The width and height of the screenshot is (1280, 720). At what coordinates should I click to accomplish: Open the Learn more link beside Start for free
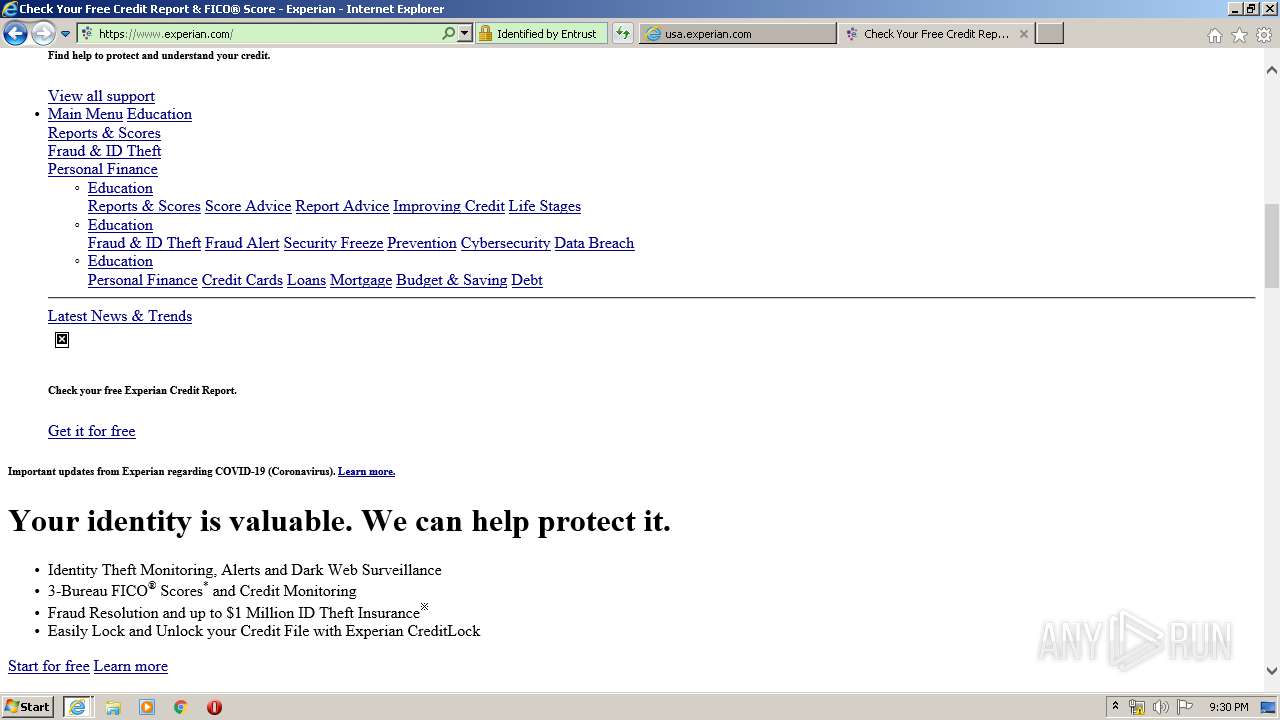coord(131,666)
